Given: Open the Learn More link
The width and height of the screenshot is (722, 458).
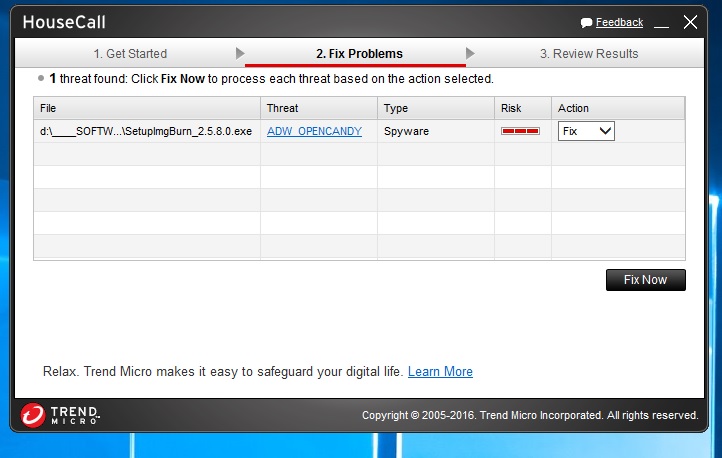Looking at the screenshot, I should [440, 371].
